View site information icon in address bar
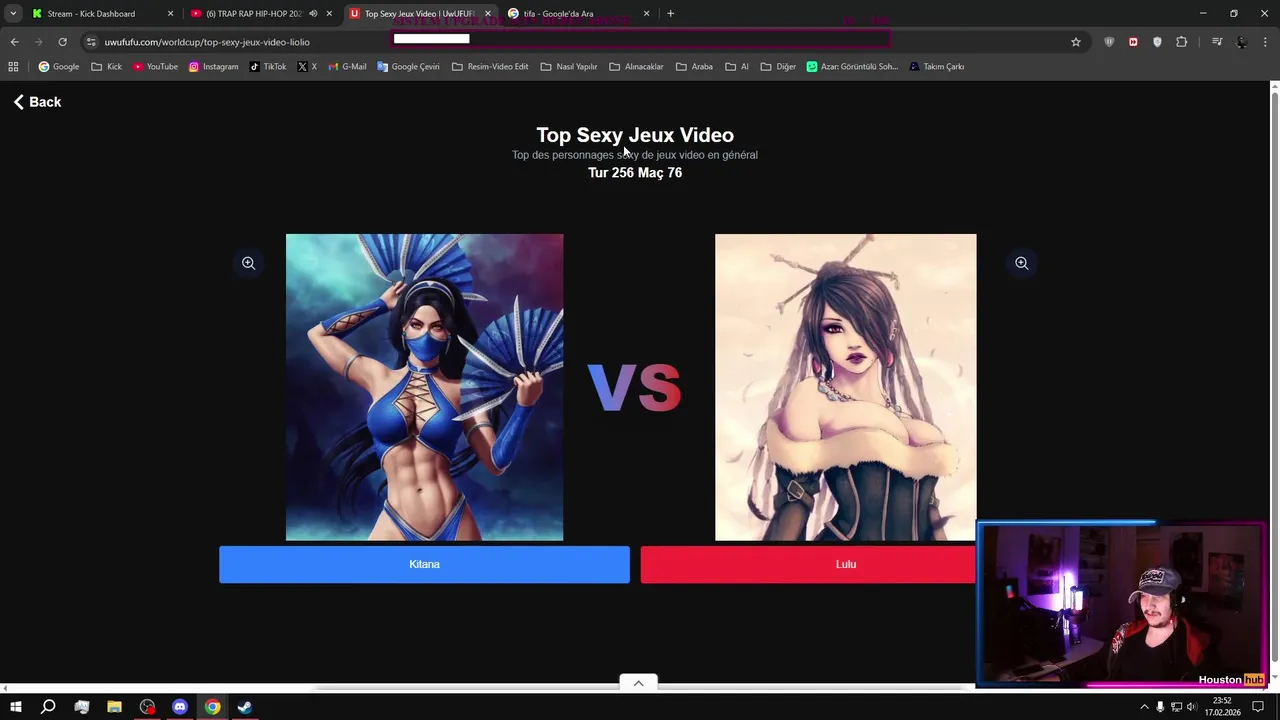This screenshot has width=1280, height=720. 91,42
